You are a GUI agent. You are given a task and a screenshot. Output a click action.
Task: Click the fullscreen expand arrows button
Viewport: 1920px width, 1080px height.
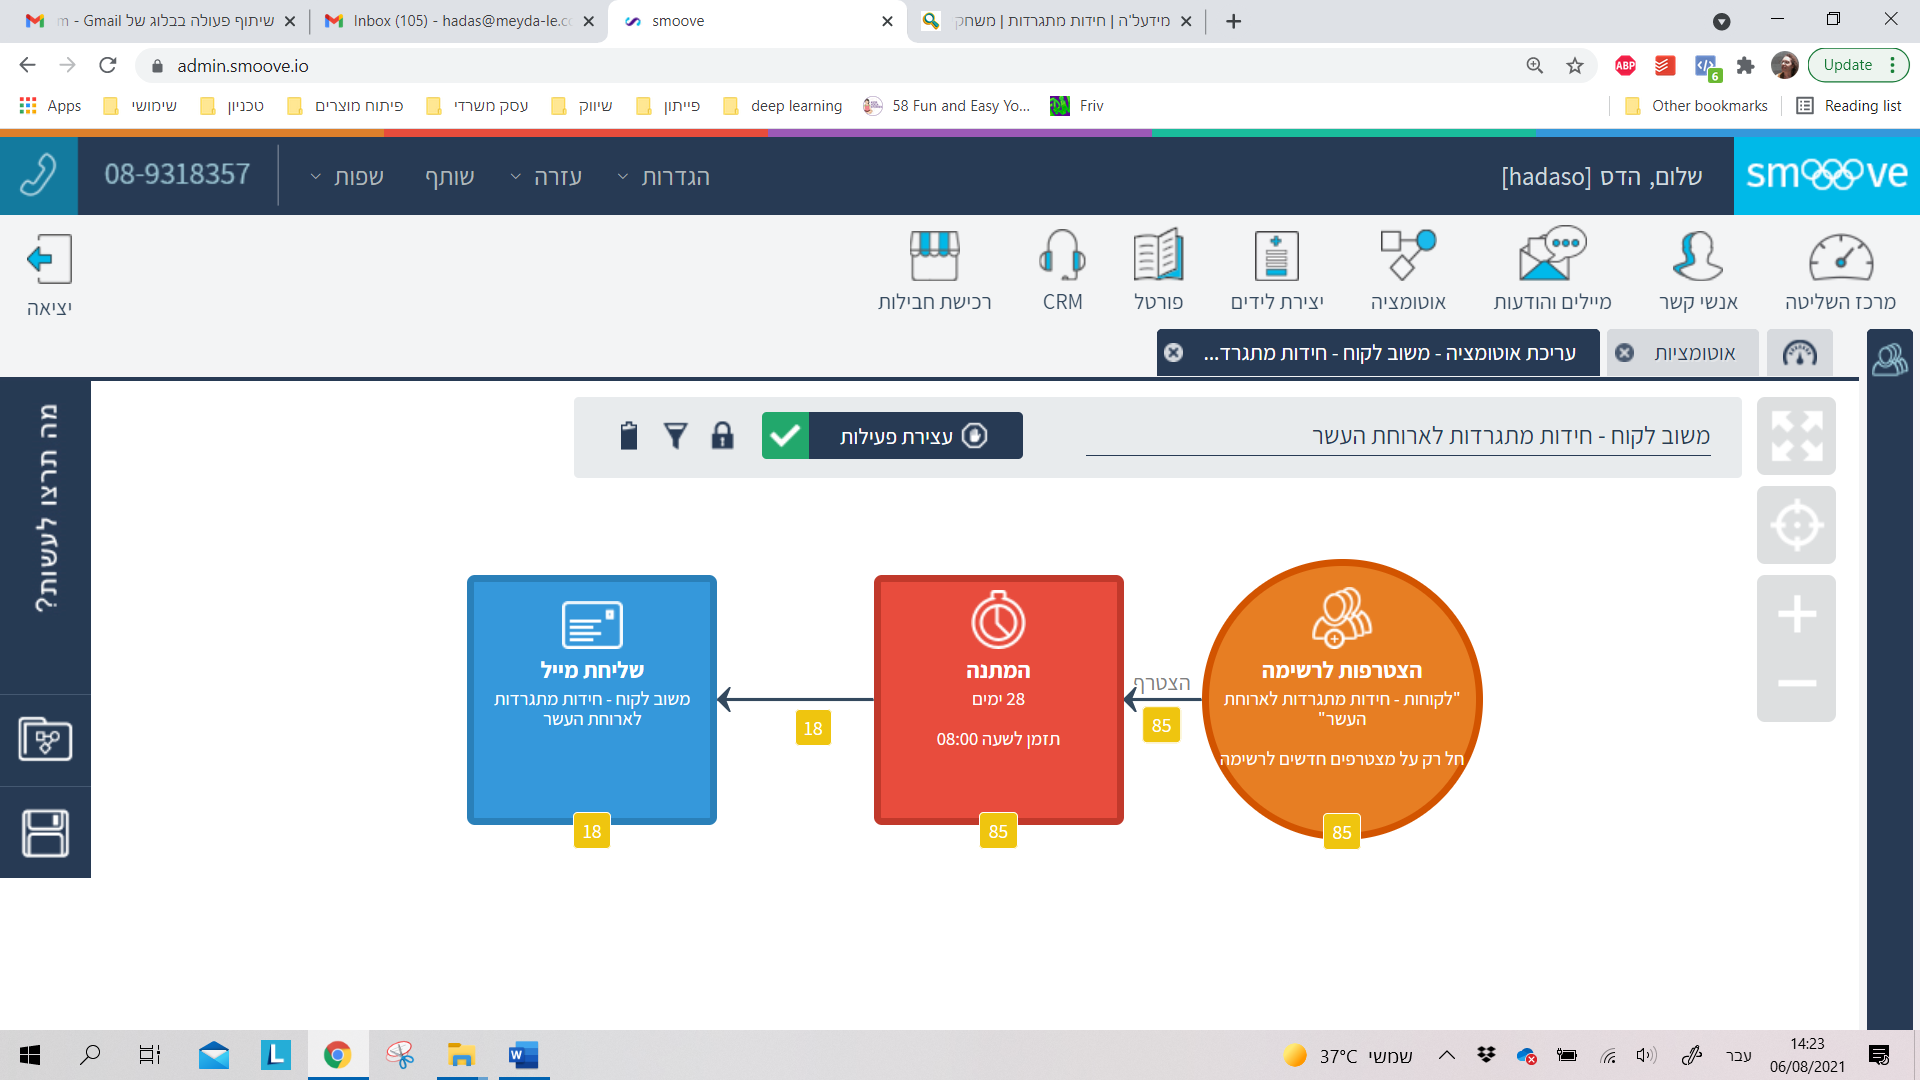1796,436
